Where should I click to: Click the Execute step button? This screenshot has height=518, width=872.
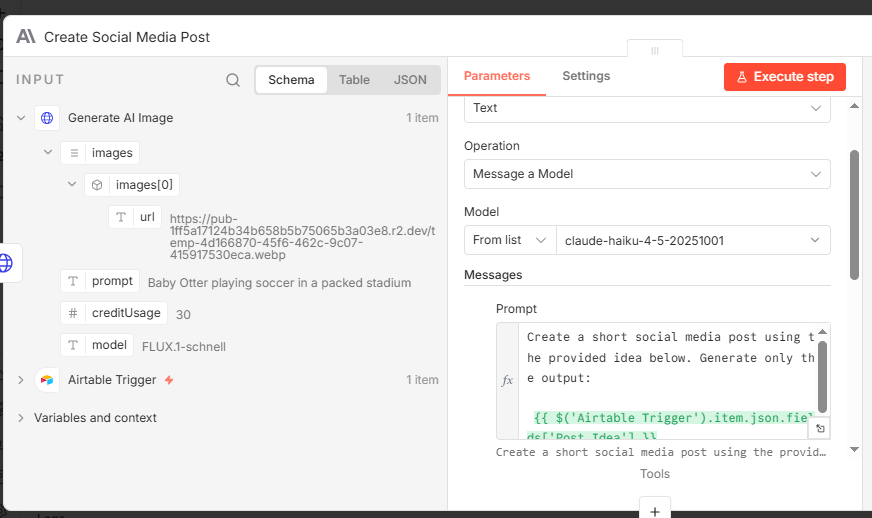[785, 77]
